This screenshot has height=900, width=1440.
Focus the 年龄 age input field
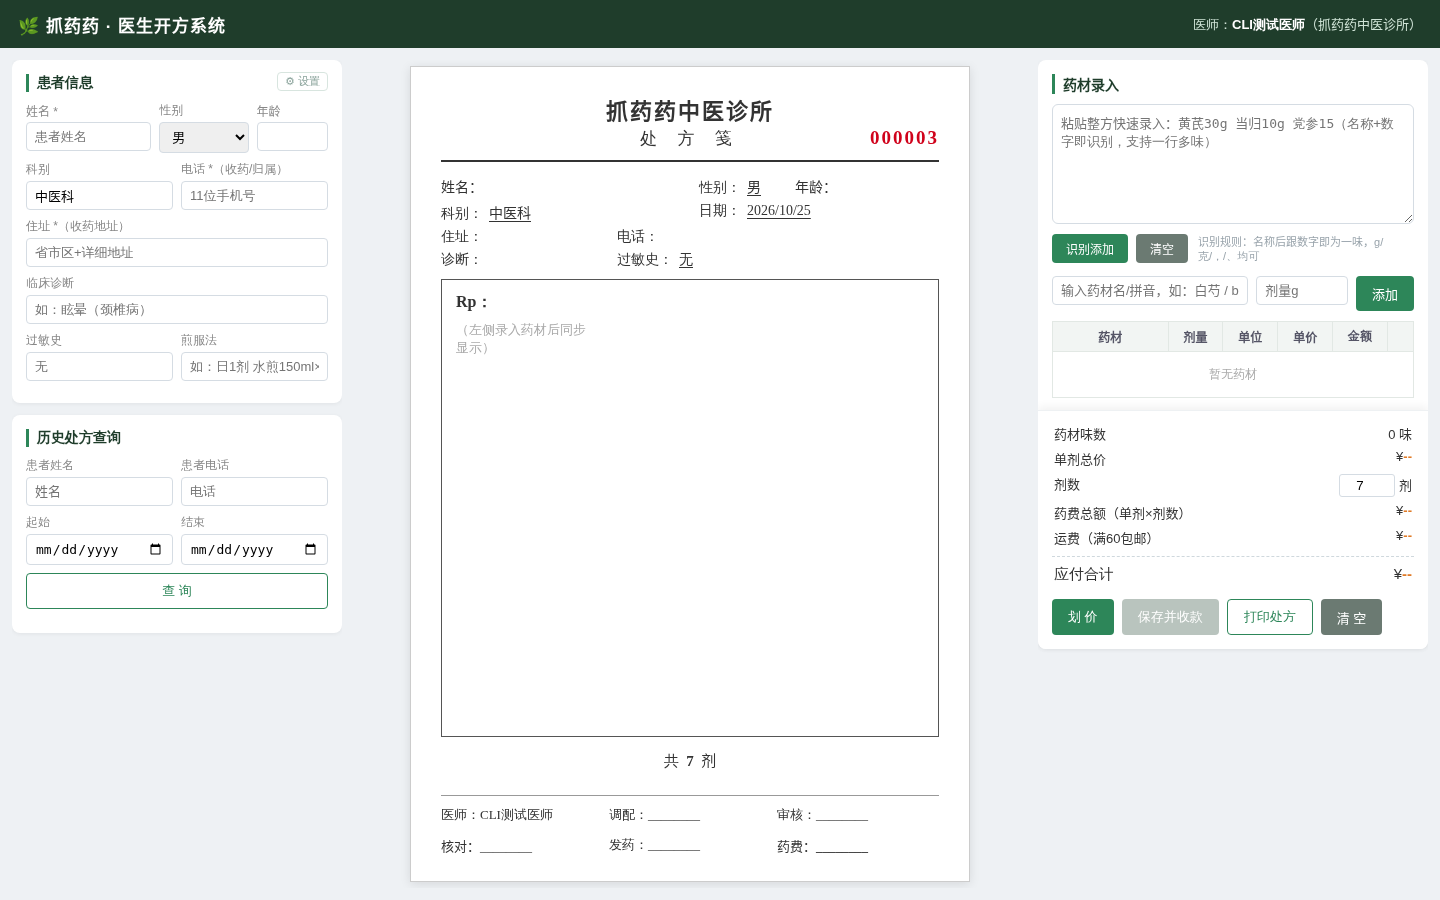coord(292,137)
